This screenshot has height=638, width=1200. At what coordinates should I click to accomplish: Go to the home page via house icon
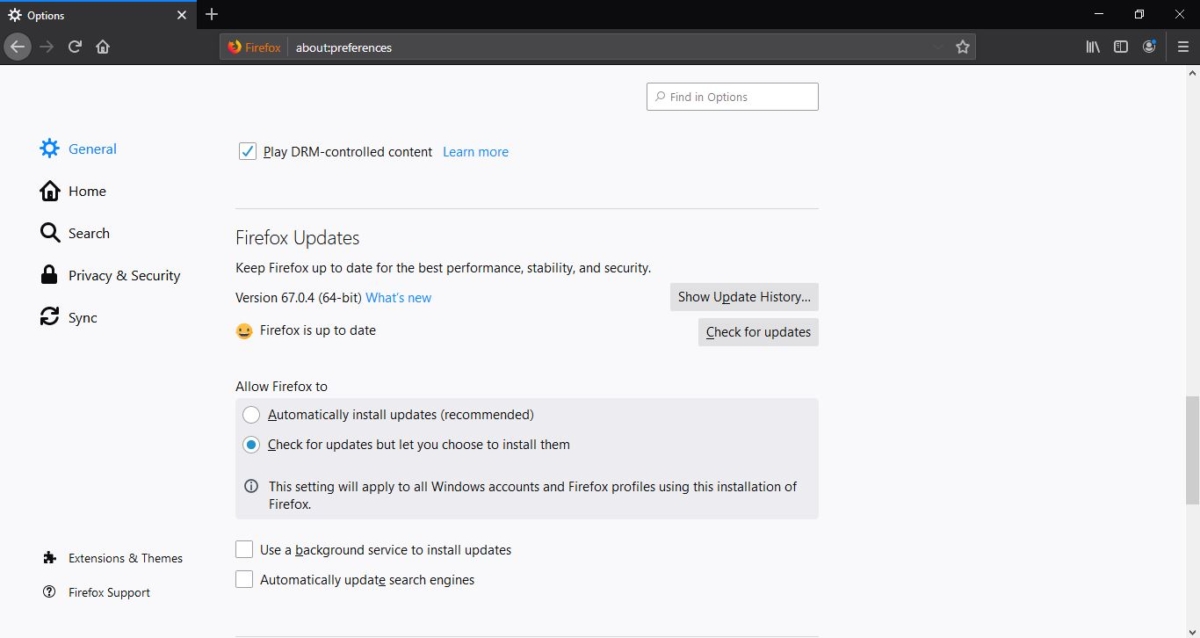coord(102,47)
